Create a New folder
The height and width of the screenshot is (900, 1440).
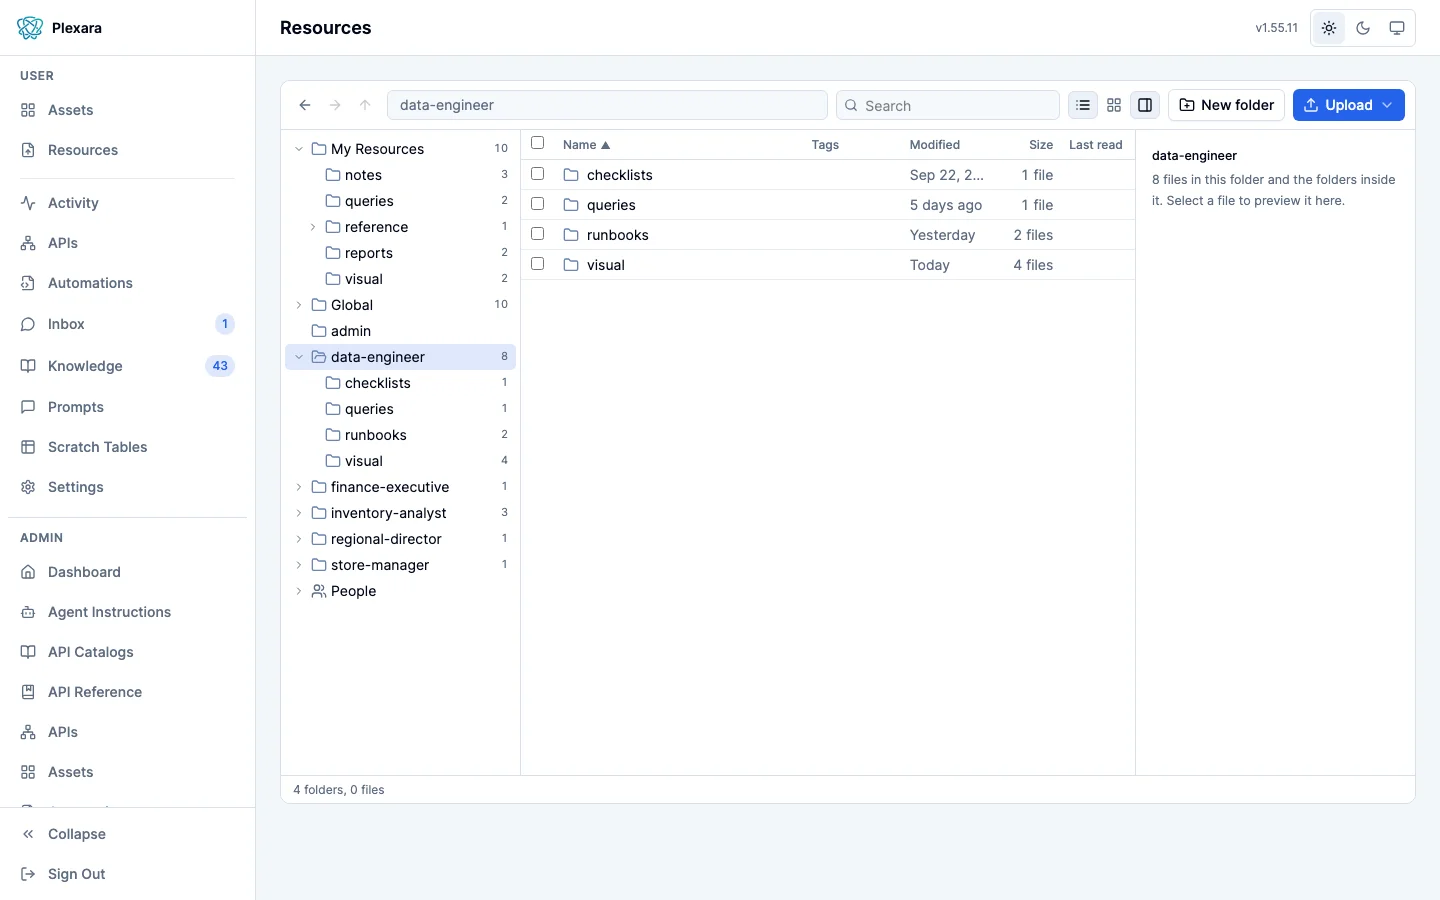pos(1226,105)
